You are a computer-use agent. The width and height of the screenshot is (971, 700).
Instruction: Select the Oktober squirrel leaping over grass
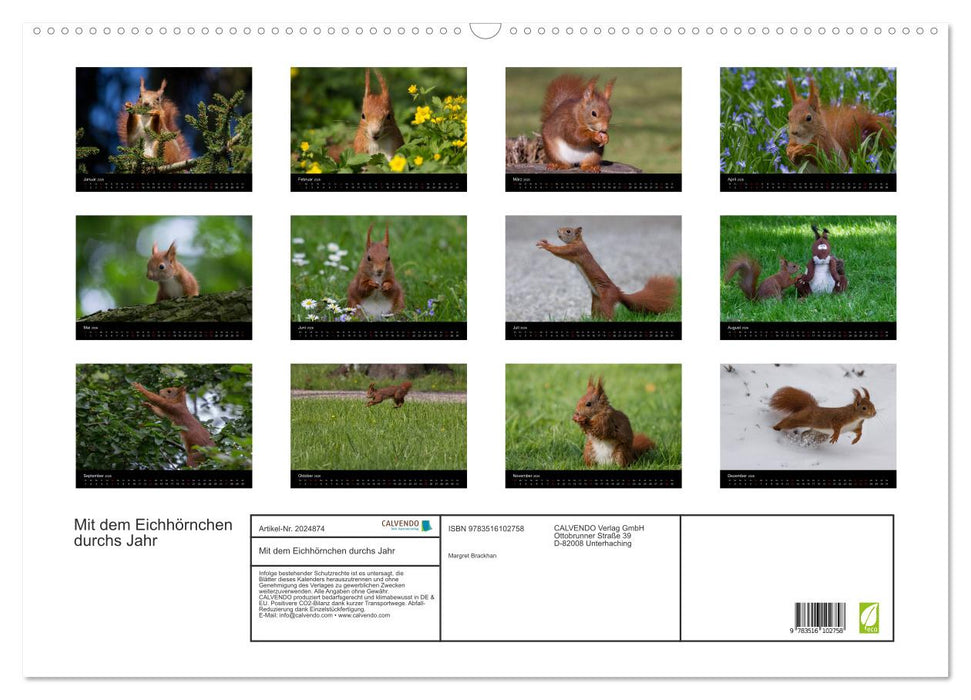pos(378,418)
